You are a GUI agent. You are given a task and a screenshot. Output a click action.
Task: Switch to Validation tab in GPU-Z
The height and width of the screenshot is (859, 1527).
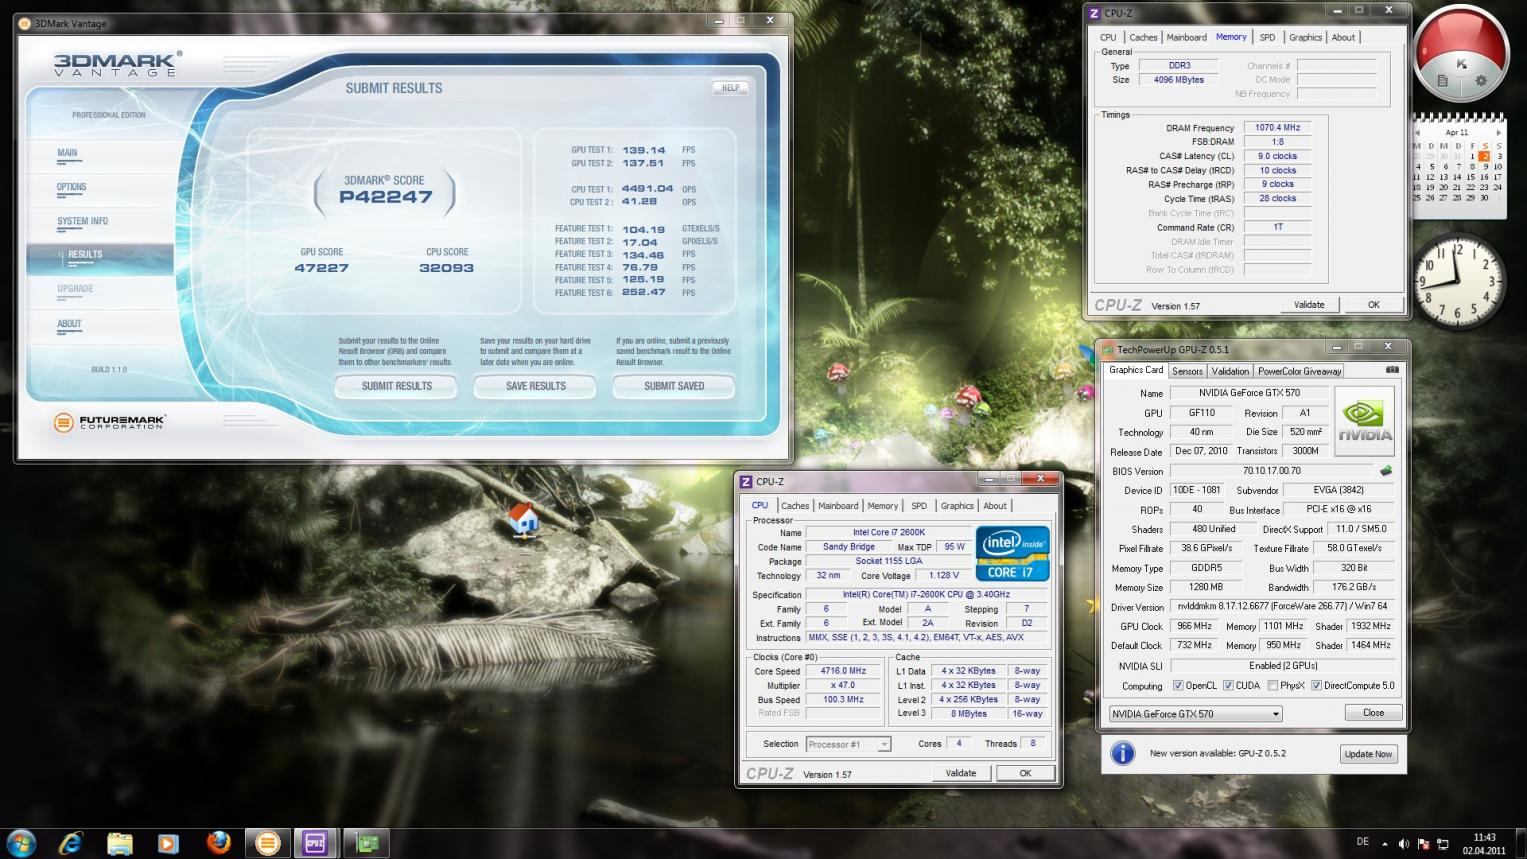point(1230,371)
